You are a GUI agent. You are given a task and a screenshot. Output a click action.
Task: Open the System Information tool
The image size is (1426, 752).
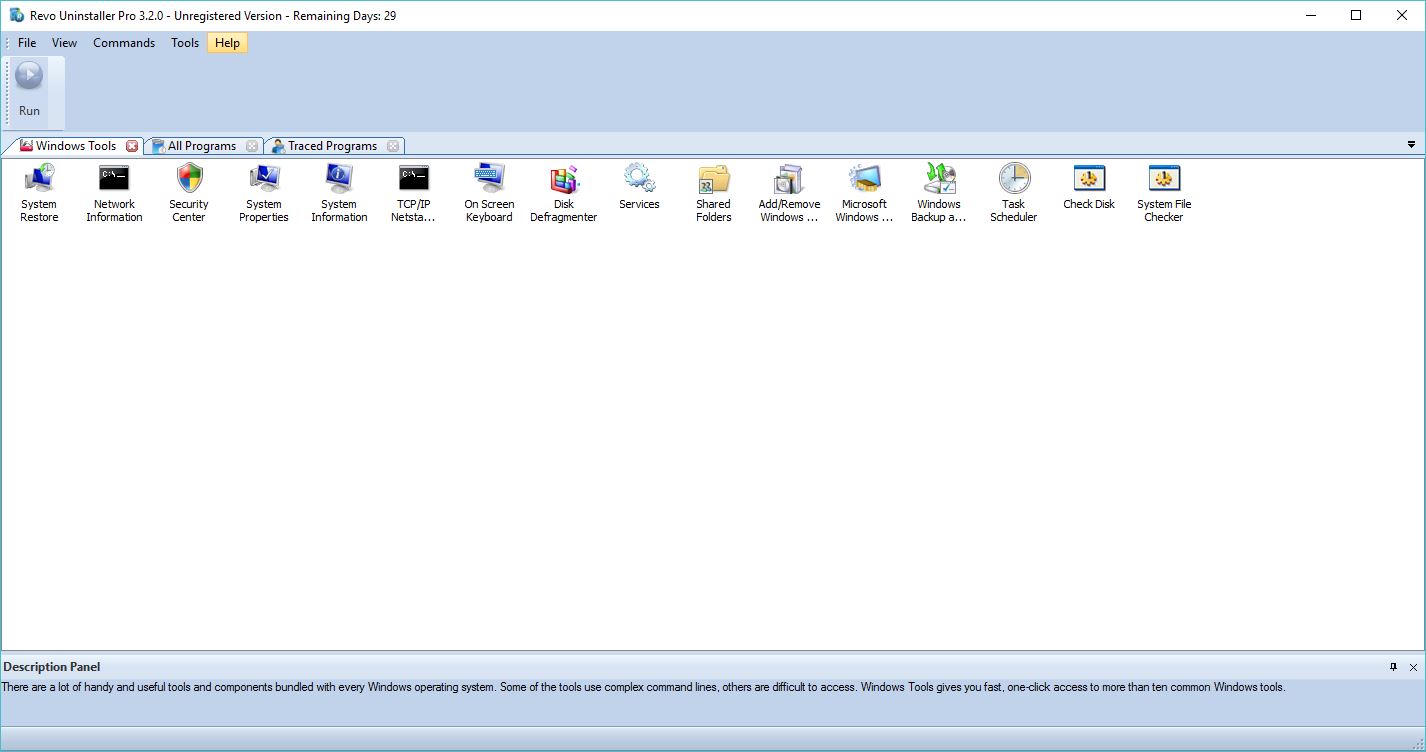click(338, 192)
